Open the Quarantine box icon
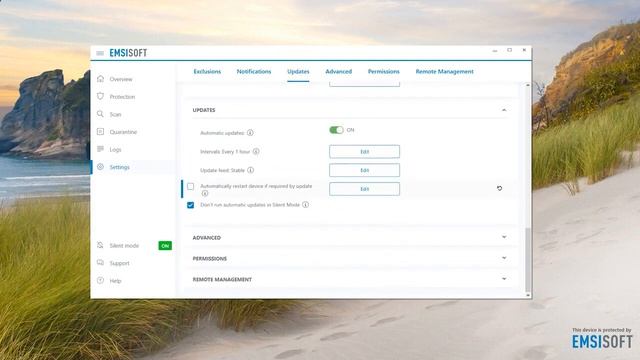The height and width of the screenshot is (360, 640). coord(100,131)
